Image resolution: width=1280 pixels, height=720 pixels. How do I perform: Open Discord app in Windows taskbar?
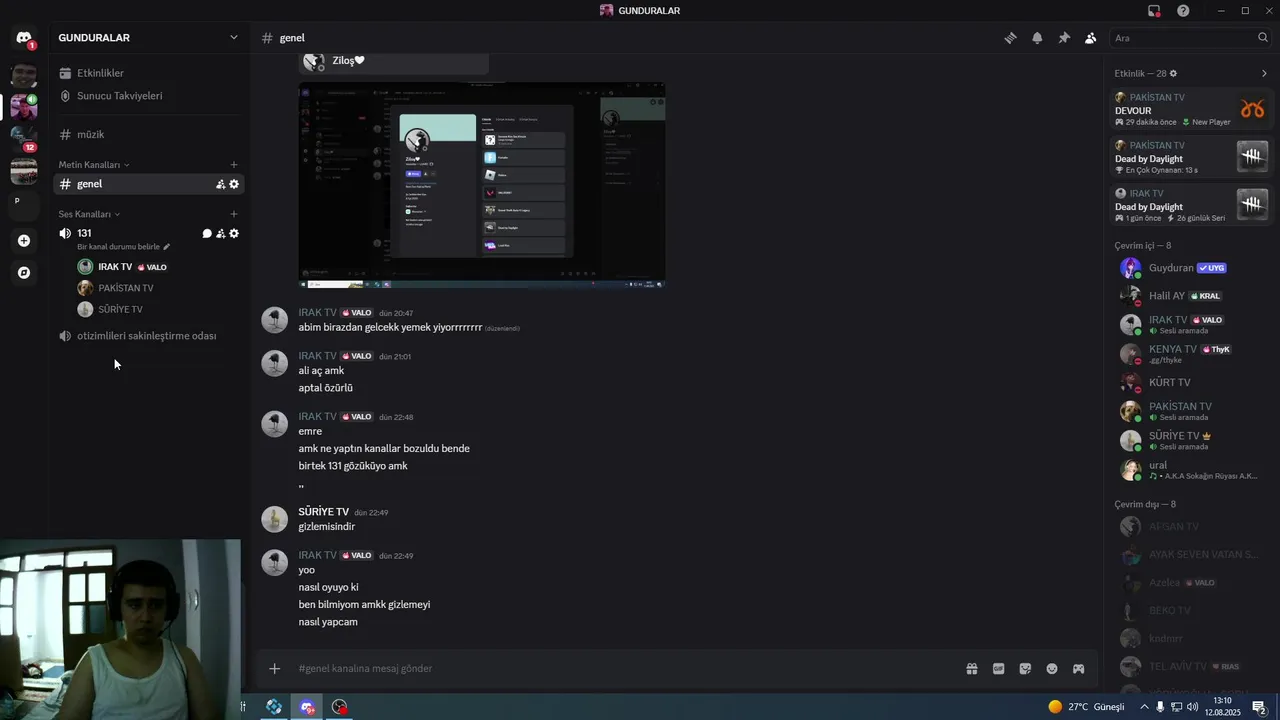click(307, 707)
